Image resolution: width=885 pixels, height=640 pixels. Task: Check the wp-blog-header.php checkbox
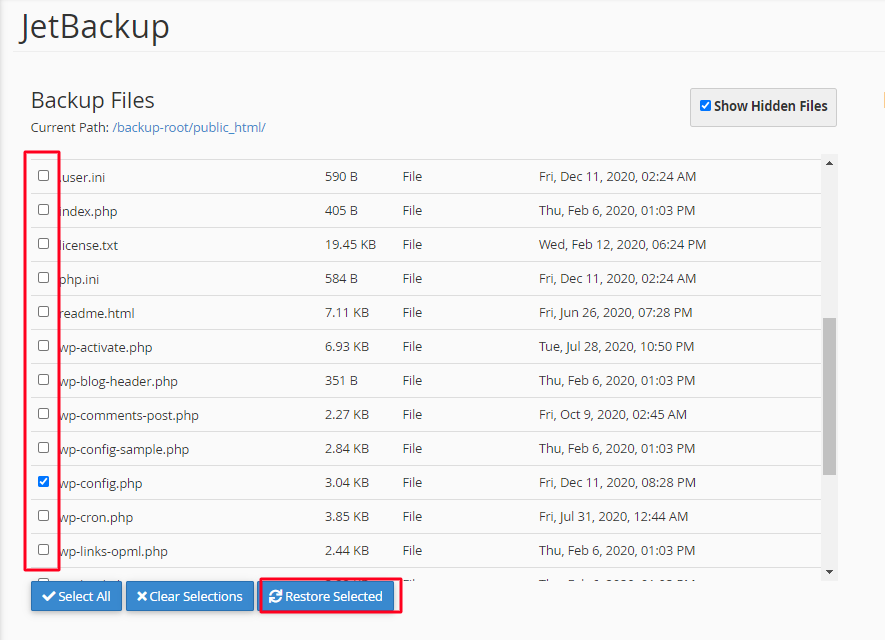tap(43, 379)
